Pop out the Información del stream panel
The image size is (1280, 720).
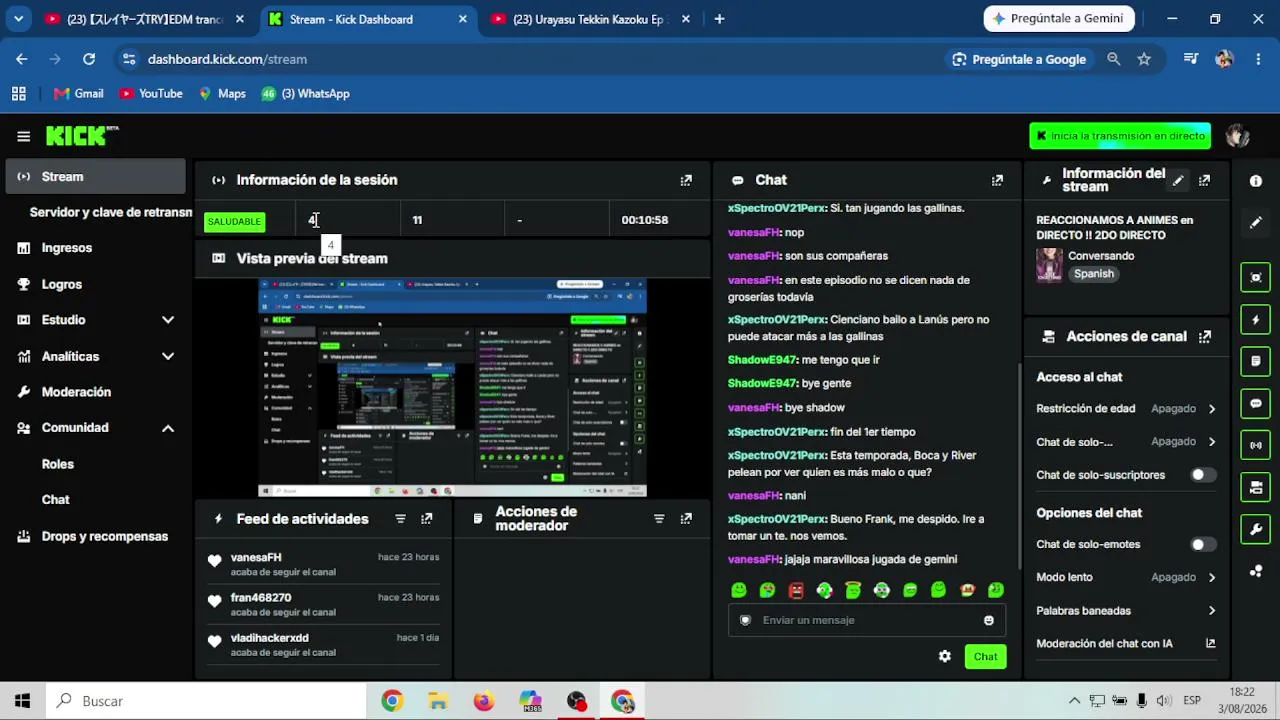tap(1205, 180)
